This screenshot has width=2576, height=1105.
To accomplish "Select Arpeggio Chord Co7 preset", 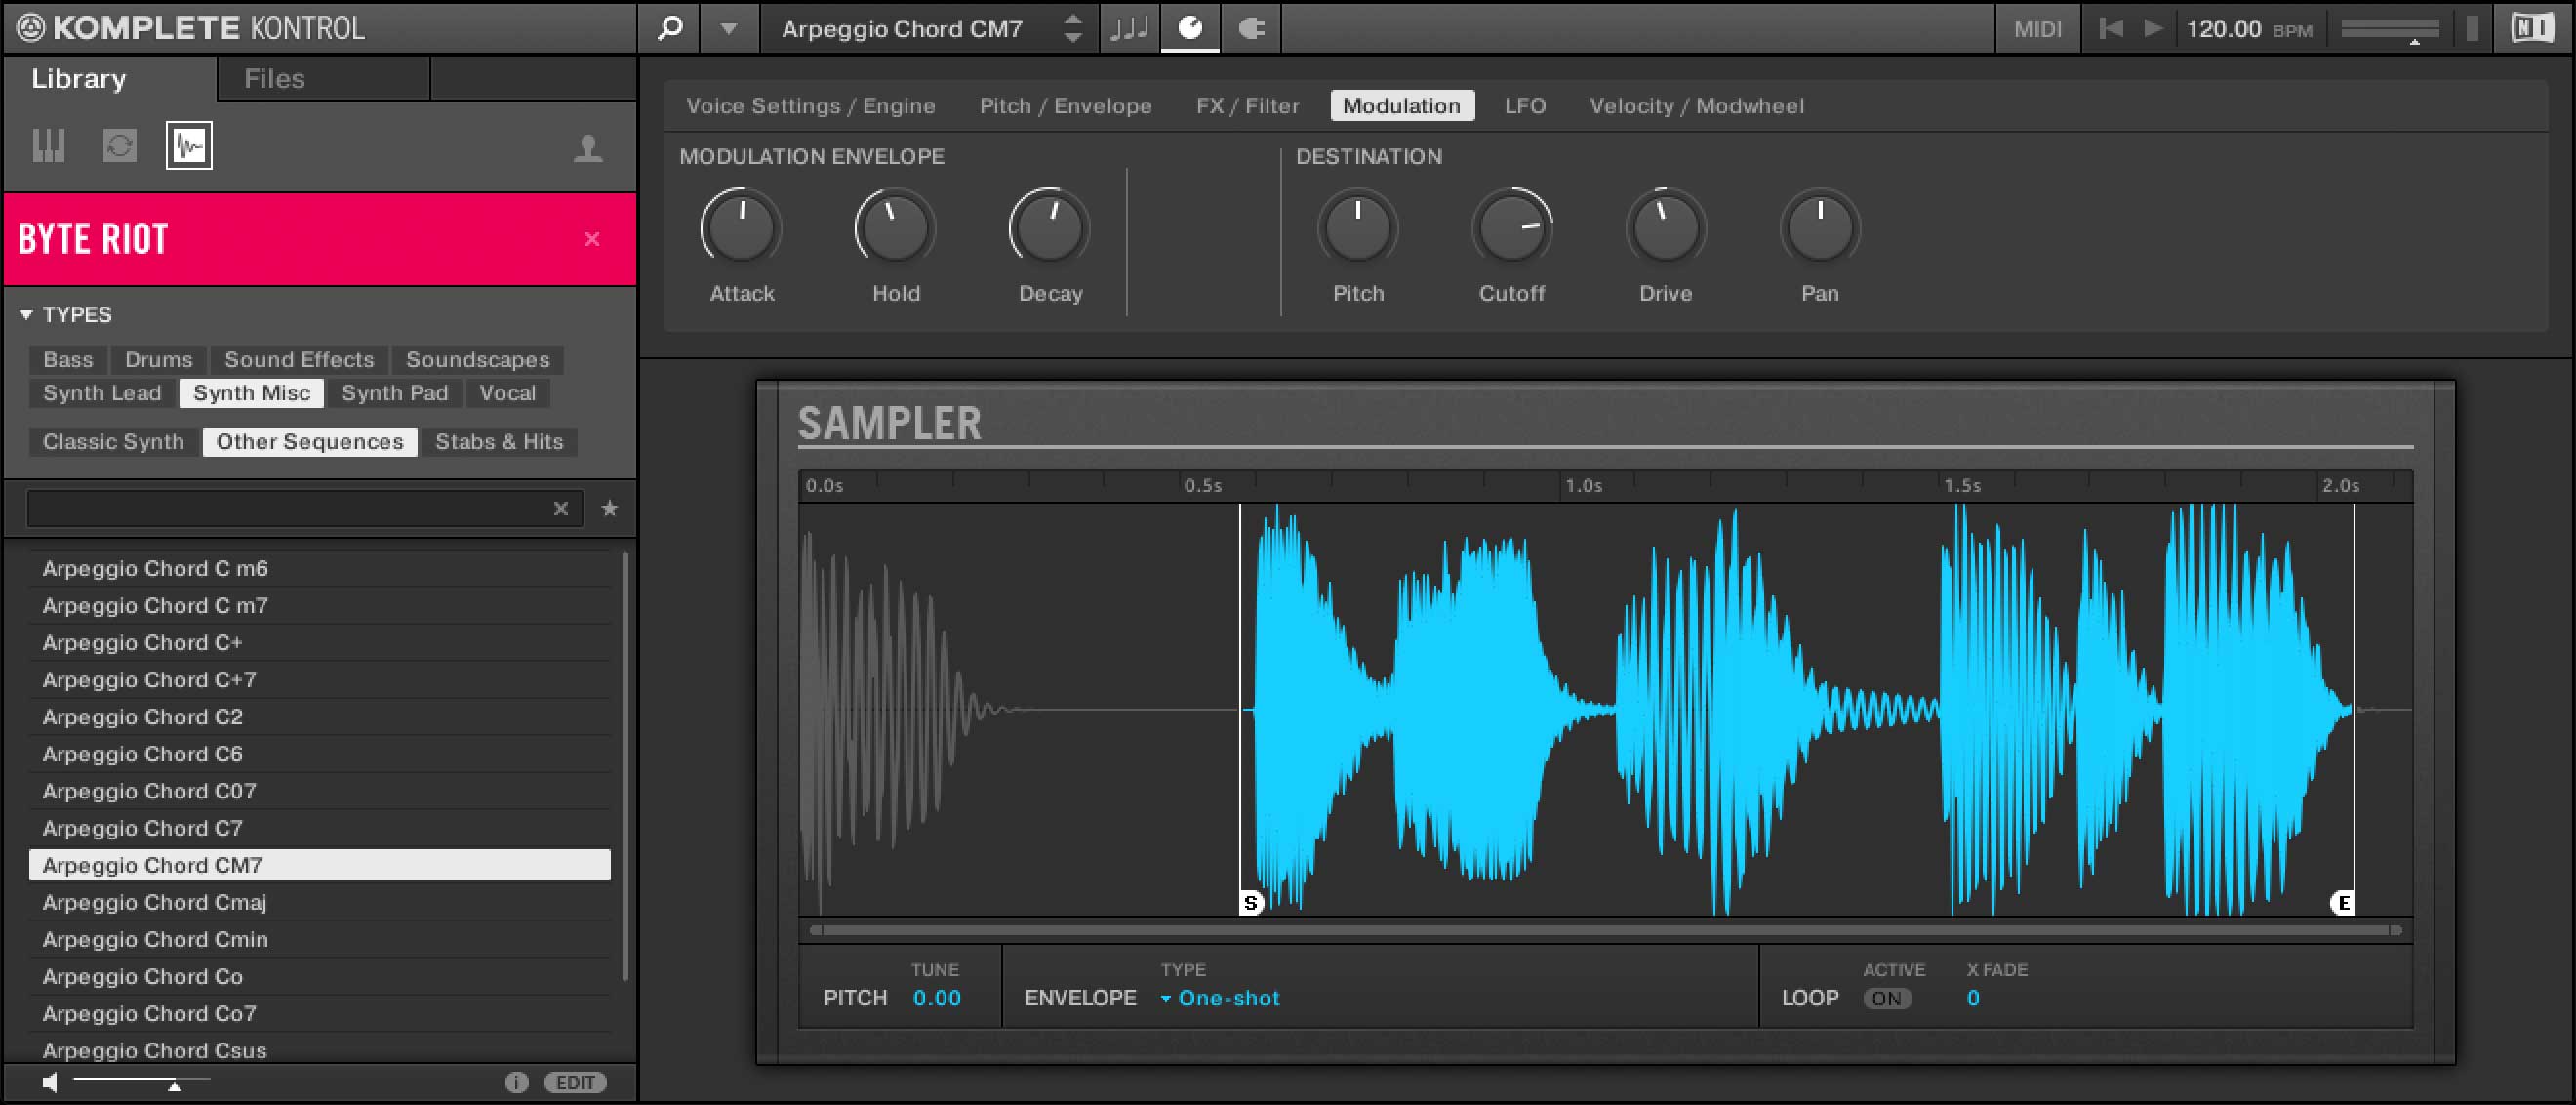I will pos(320,1014).
